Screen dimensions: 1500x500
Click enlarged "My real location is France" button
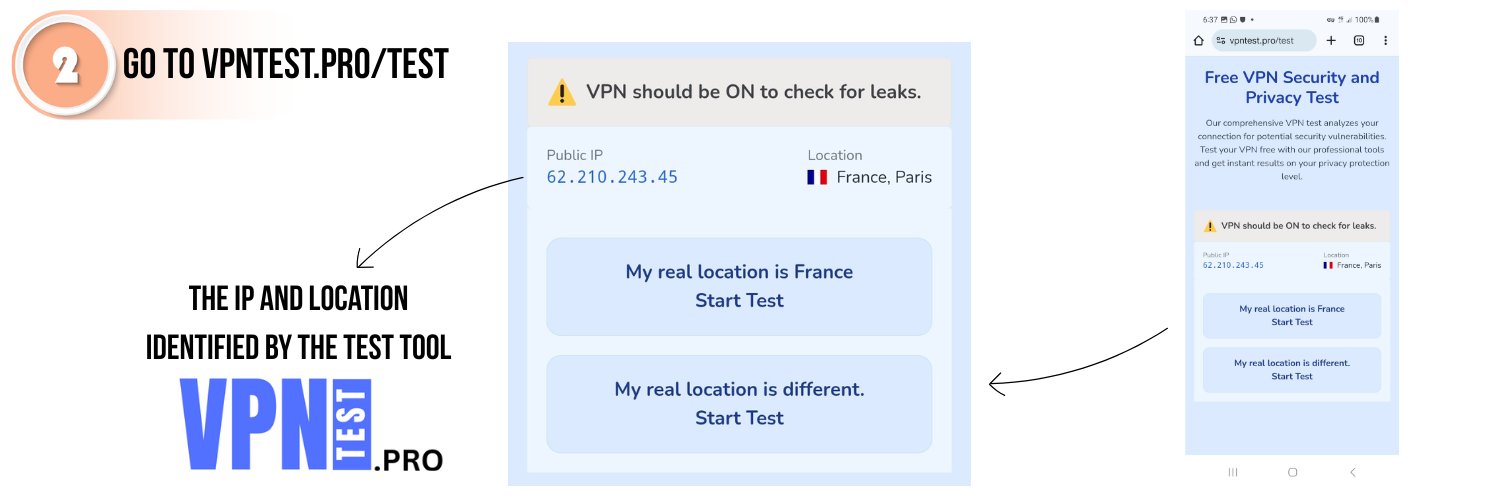click(739, 286)
